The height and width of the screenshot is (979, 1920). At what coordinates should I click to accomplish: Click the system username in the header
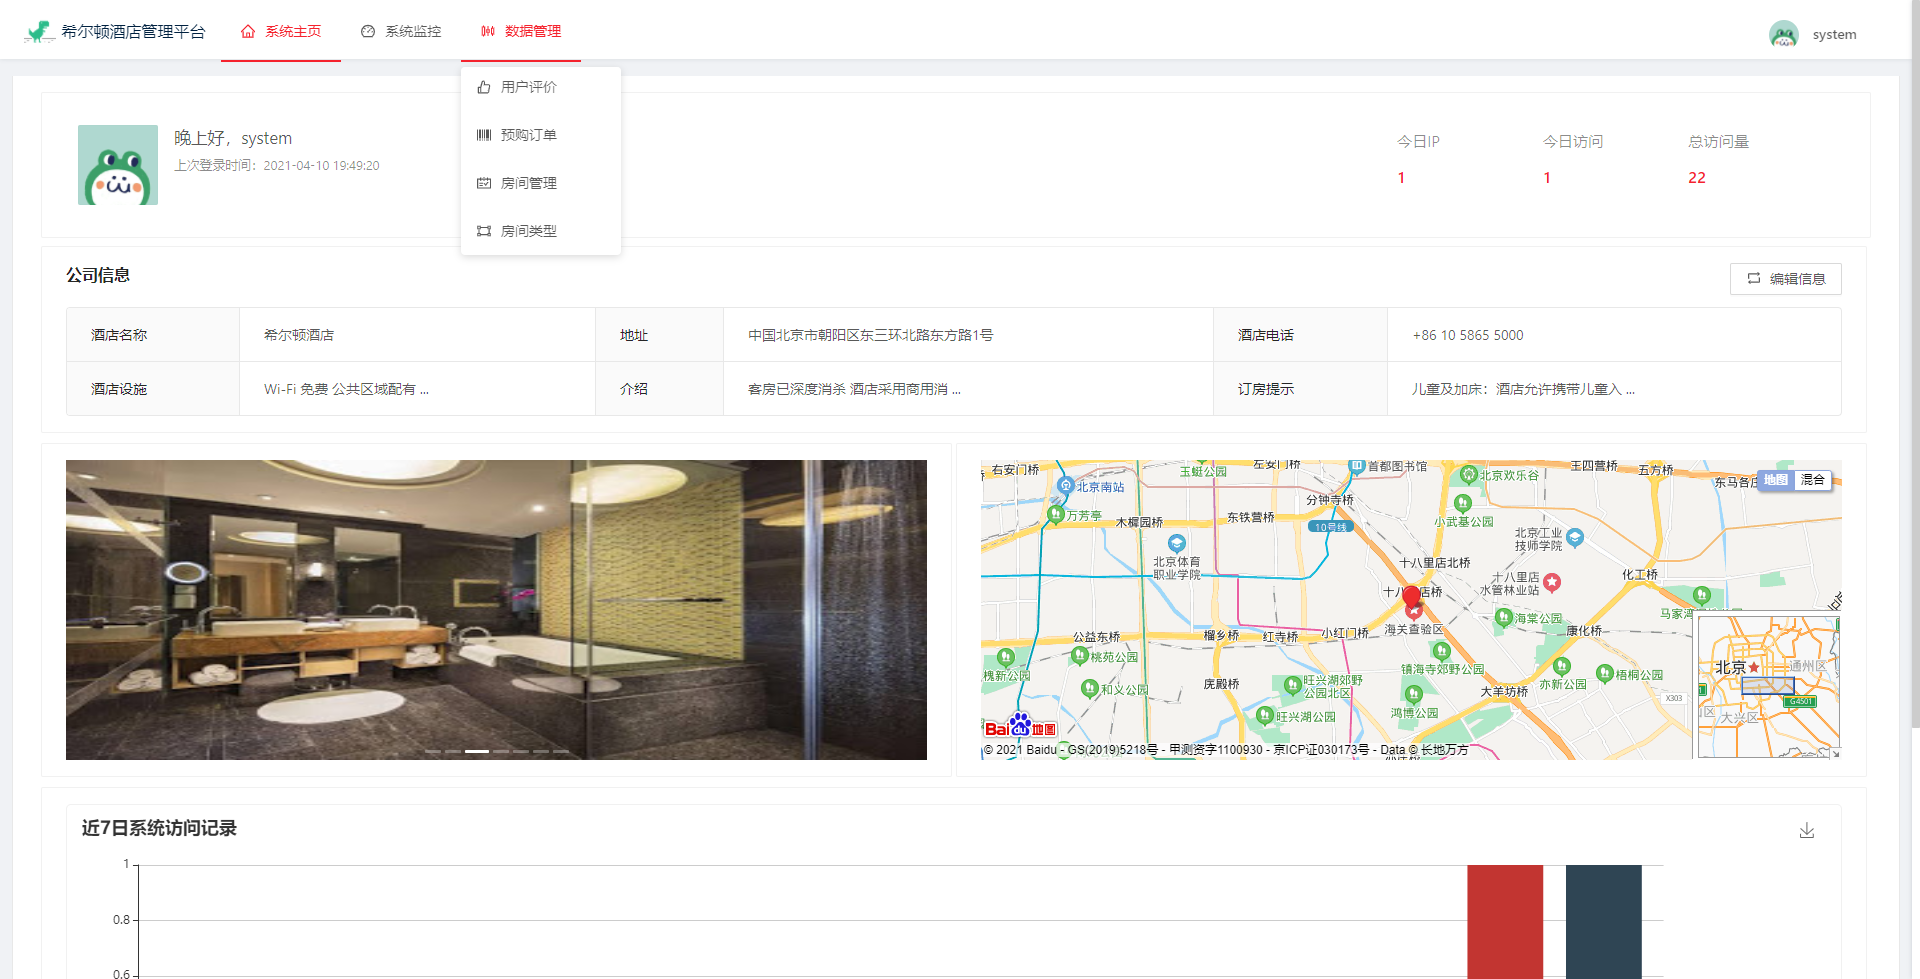tap(1834, 35)
